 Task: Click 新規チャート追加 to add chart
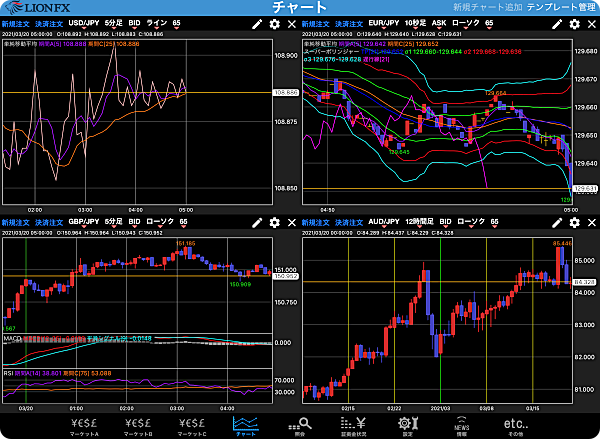click(x=488, y=7)
